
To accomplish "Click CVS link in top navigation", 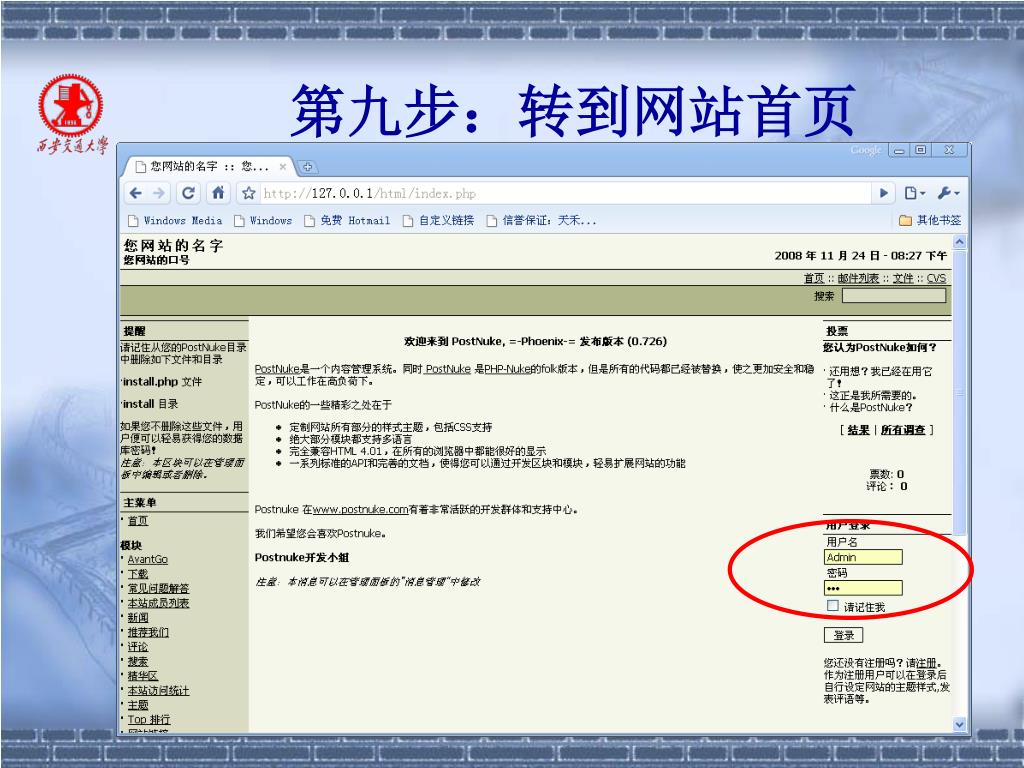I will pyautogui.click(x=936, y=278).
